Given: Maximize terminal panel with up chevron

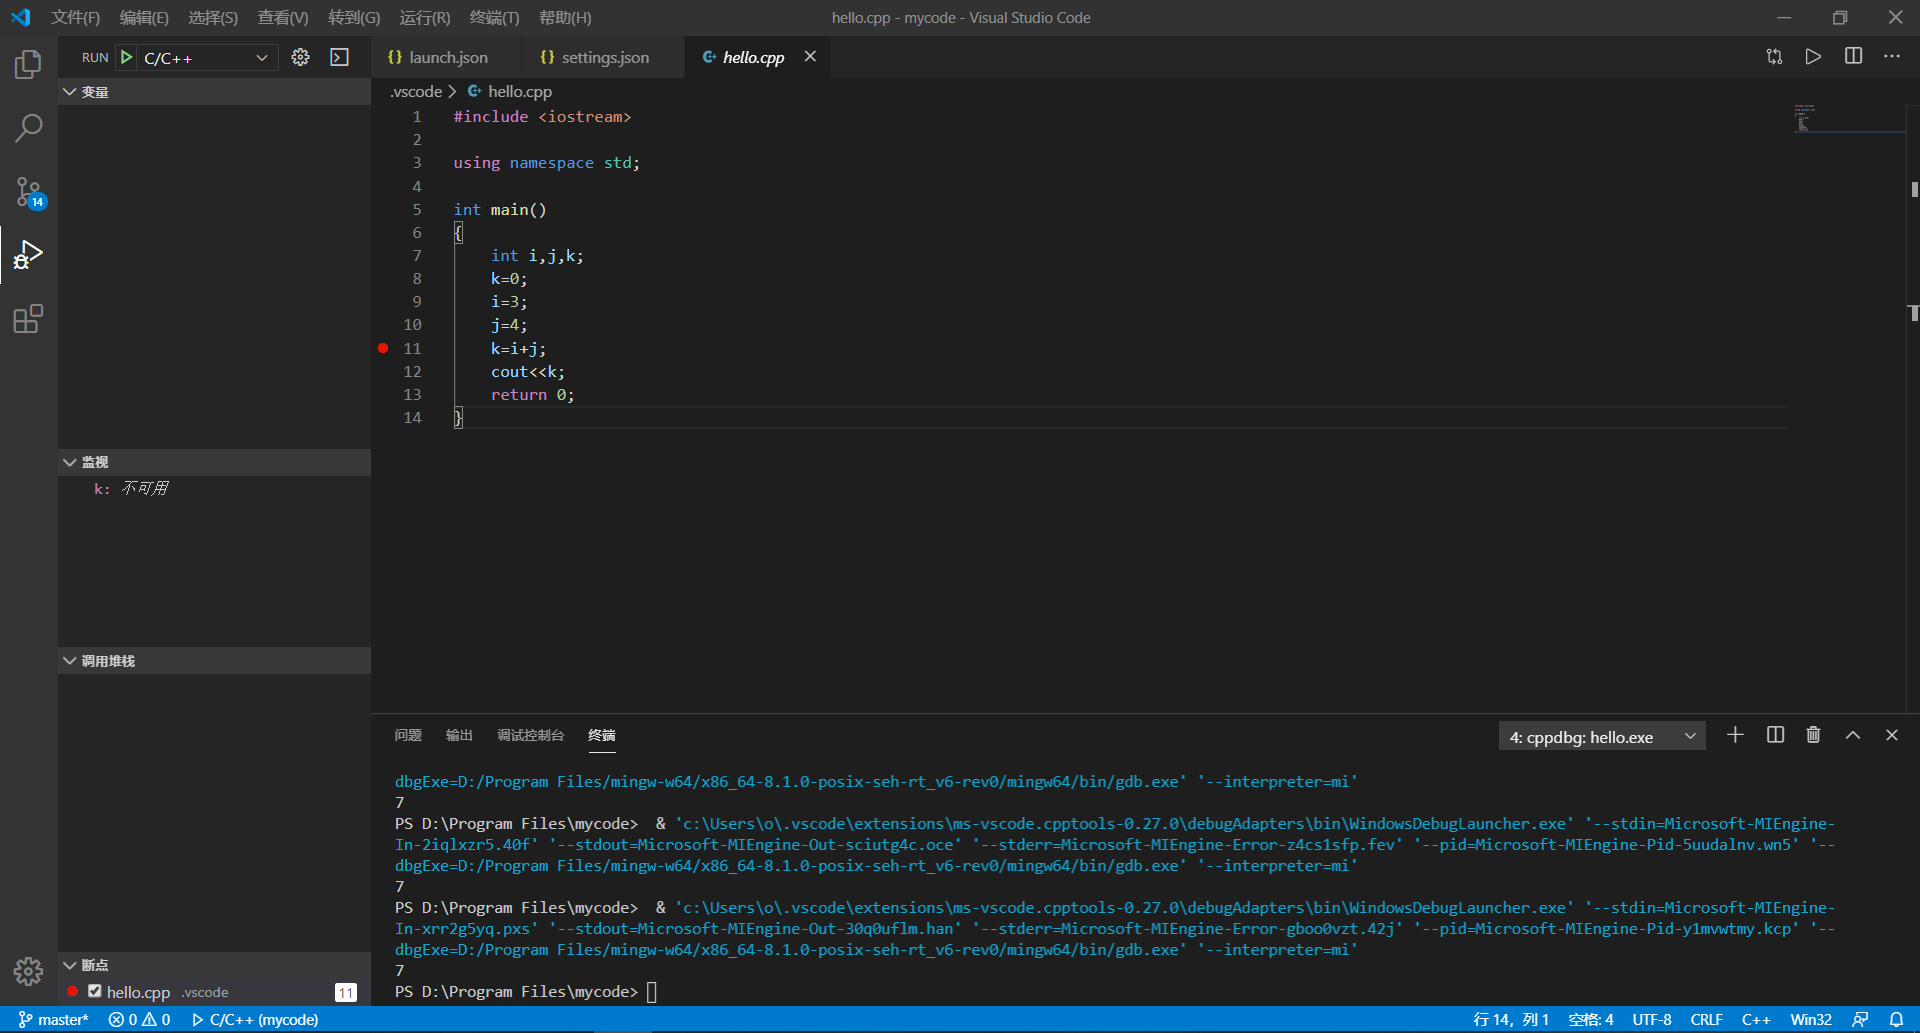Looking at the screenshot, I should pyautogui.click(x=1852, y=735).
